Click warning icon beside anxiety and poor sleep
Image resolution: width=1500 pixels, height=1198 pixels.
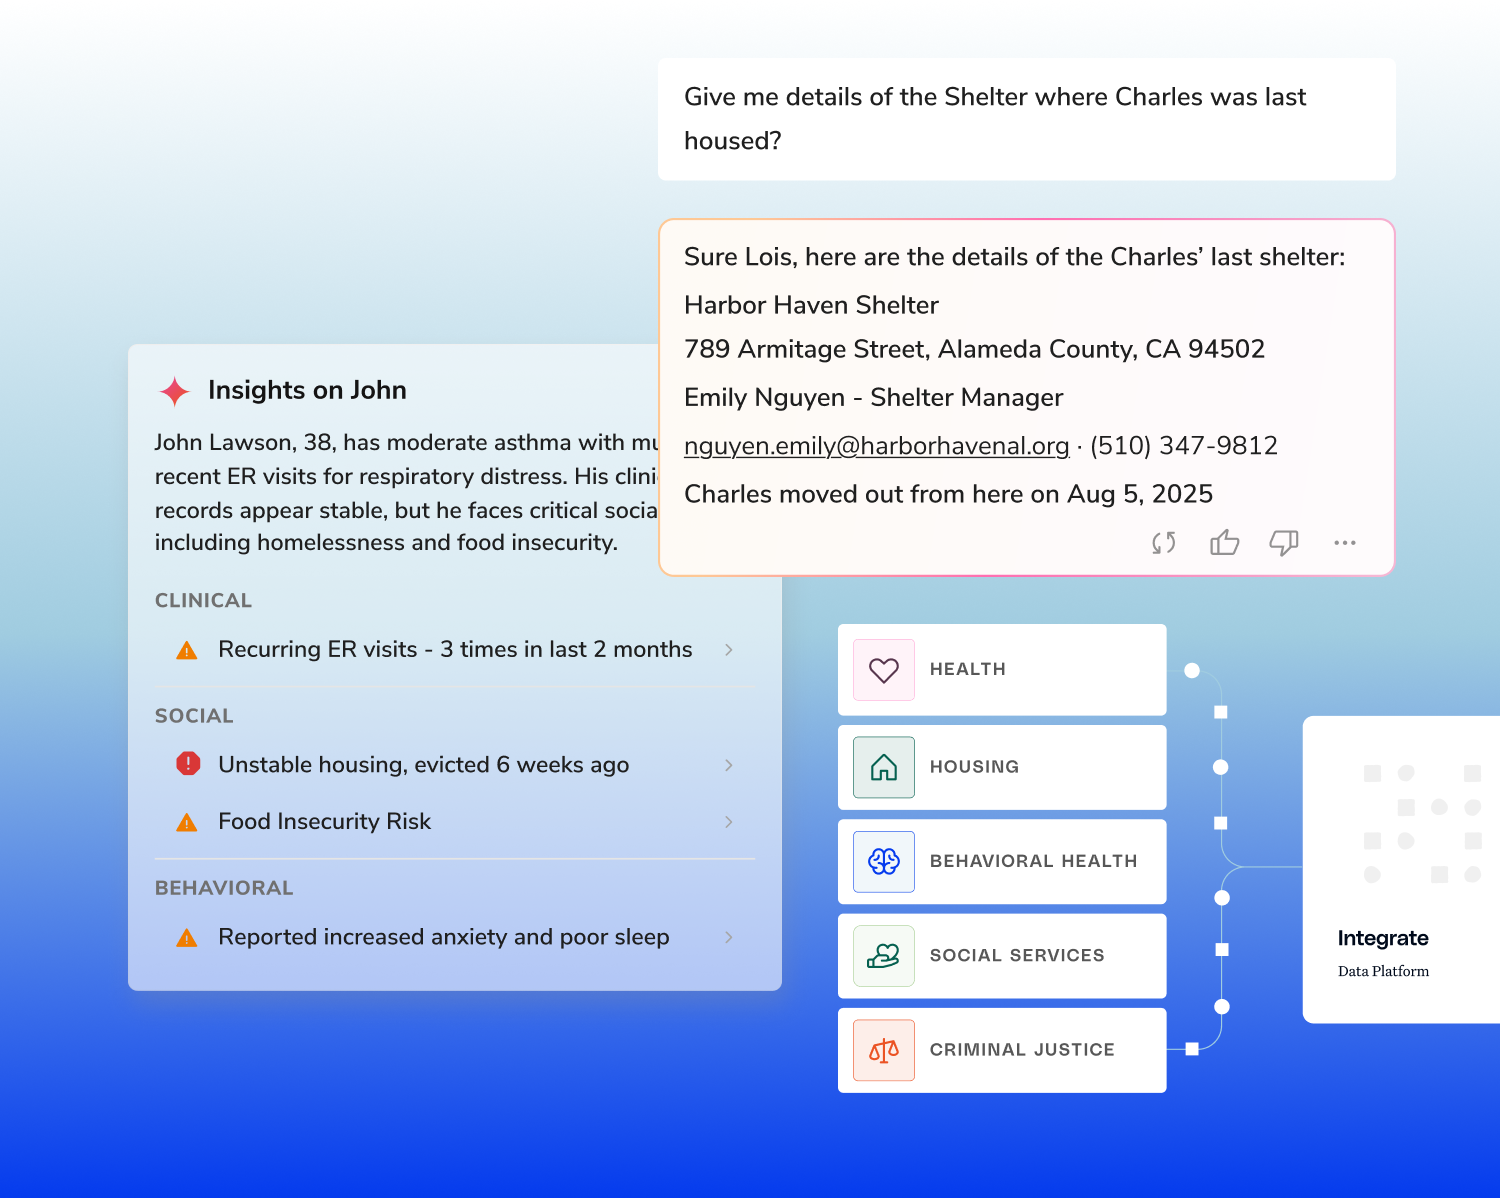(x=187, y=938)
